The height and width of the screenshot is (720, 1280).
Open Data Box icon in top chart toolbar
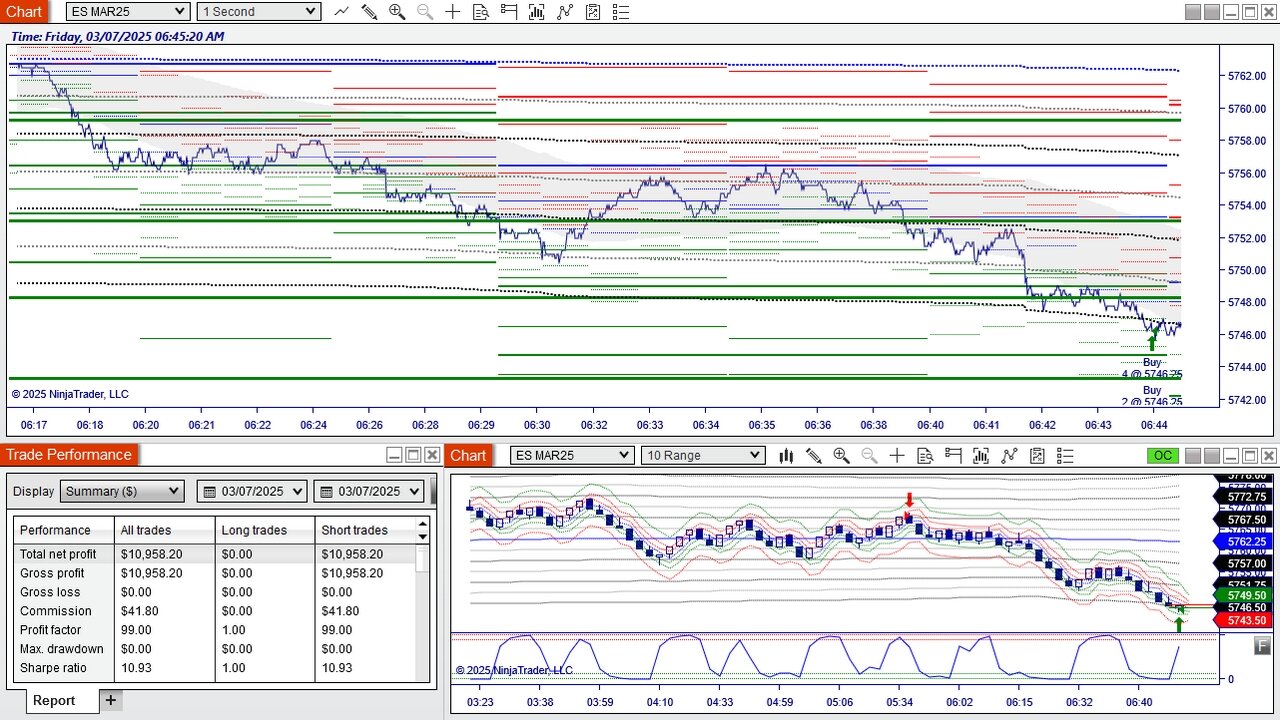pos(481,12)
